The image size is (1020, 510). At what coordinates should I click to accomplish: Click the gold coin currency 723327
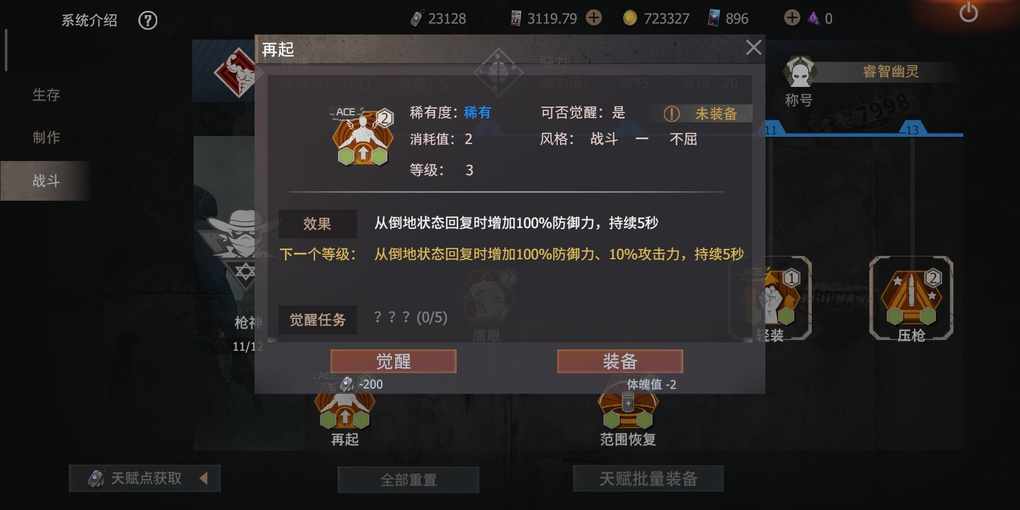656,19
